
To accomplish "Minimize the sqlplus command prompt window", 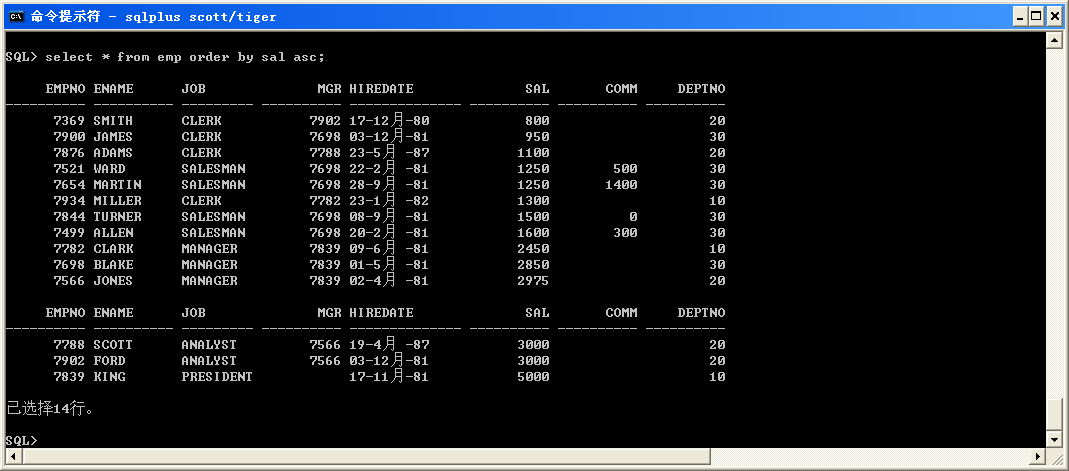I will click(x=1020, y=16).
